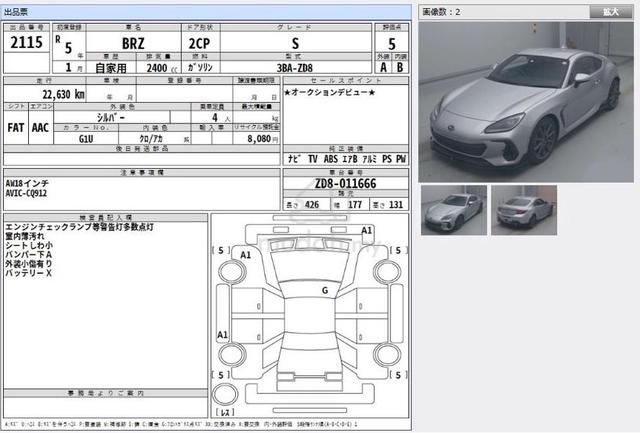Click the displacement value 2400 cc

pos(162,68)
